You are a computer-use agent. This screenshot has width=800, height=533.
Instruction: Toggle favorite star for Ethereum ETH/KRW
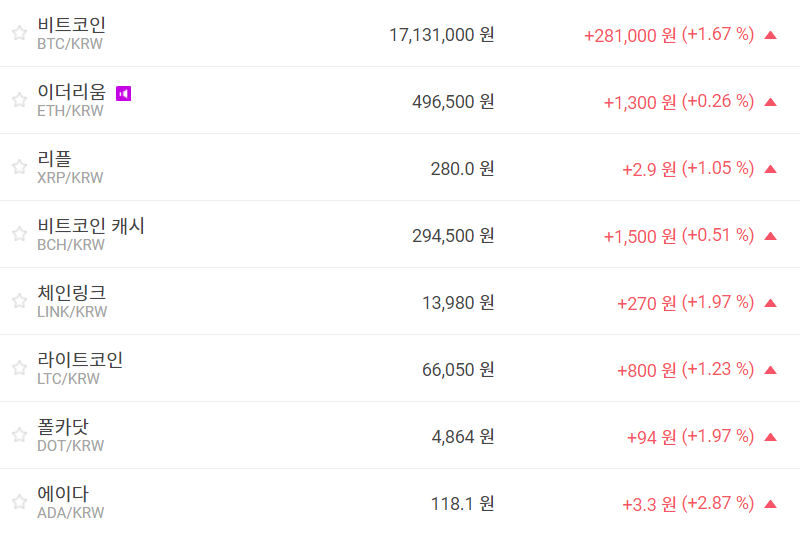coord(19,100)
